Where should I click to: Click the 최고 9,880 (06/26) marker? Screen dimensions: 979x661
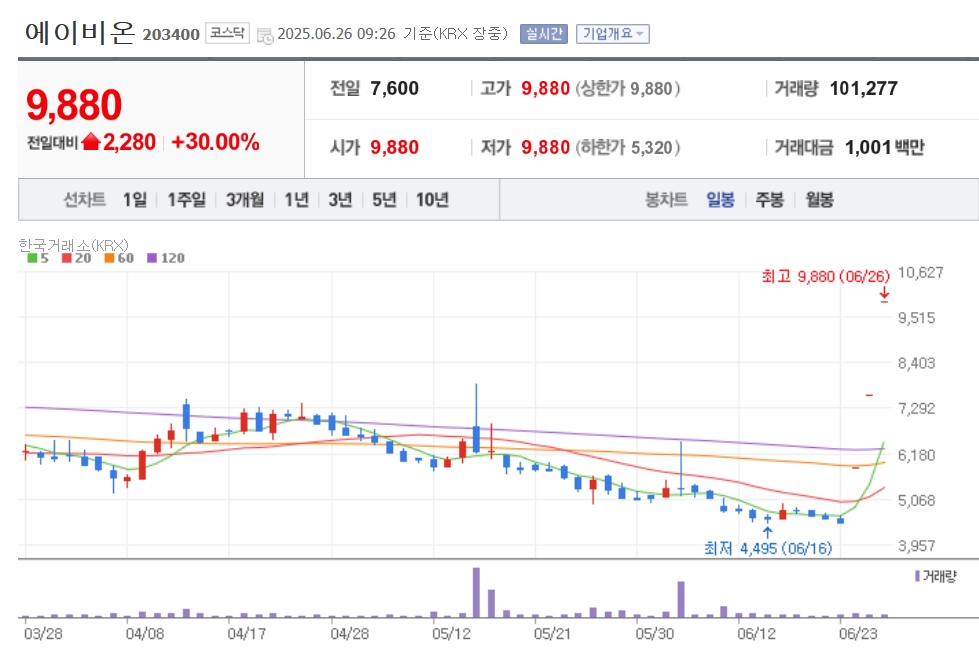point(825,276)
